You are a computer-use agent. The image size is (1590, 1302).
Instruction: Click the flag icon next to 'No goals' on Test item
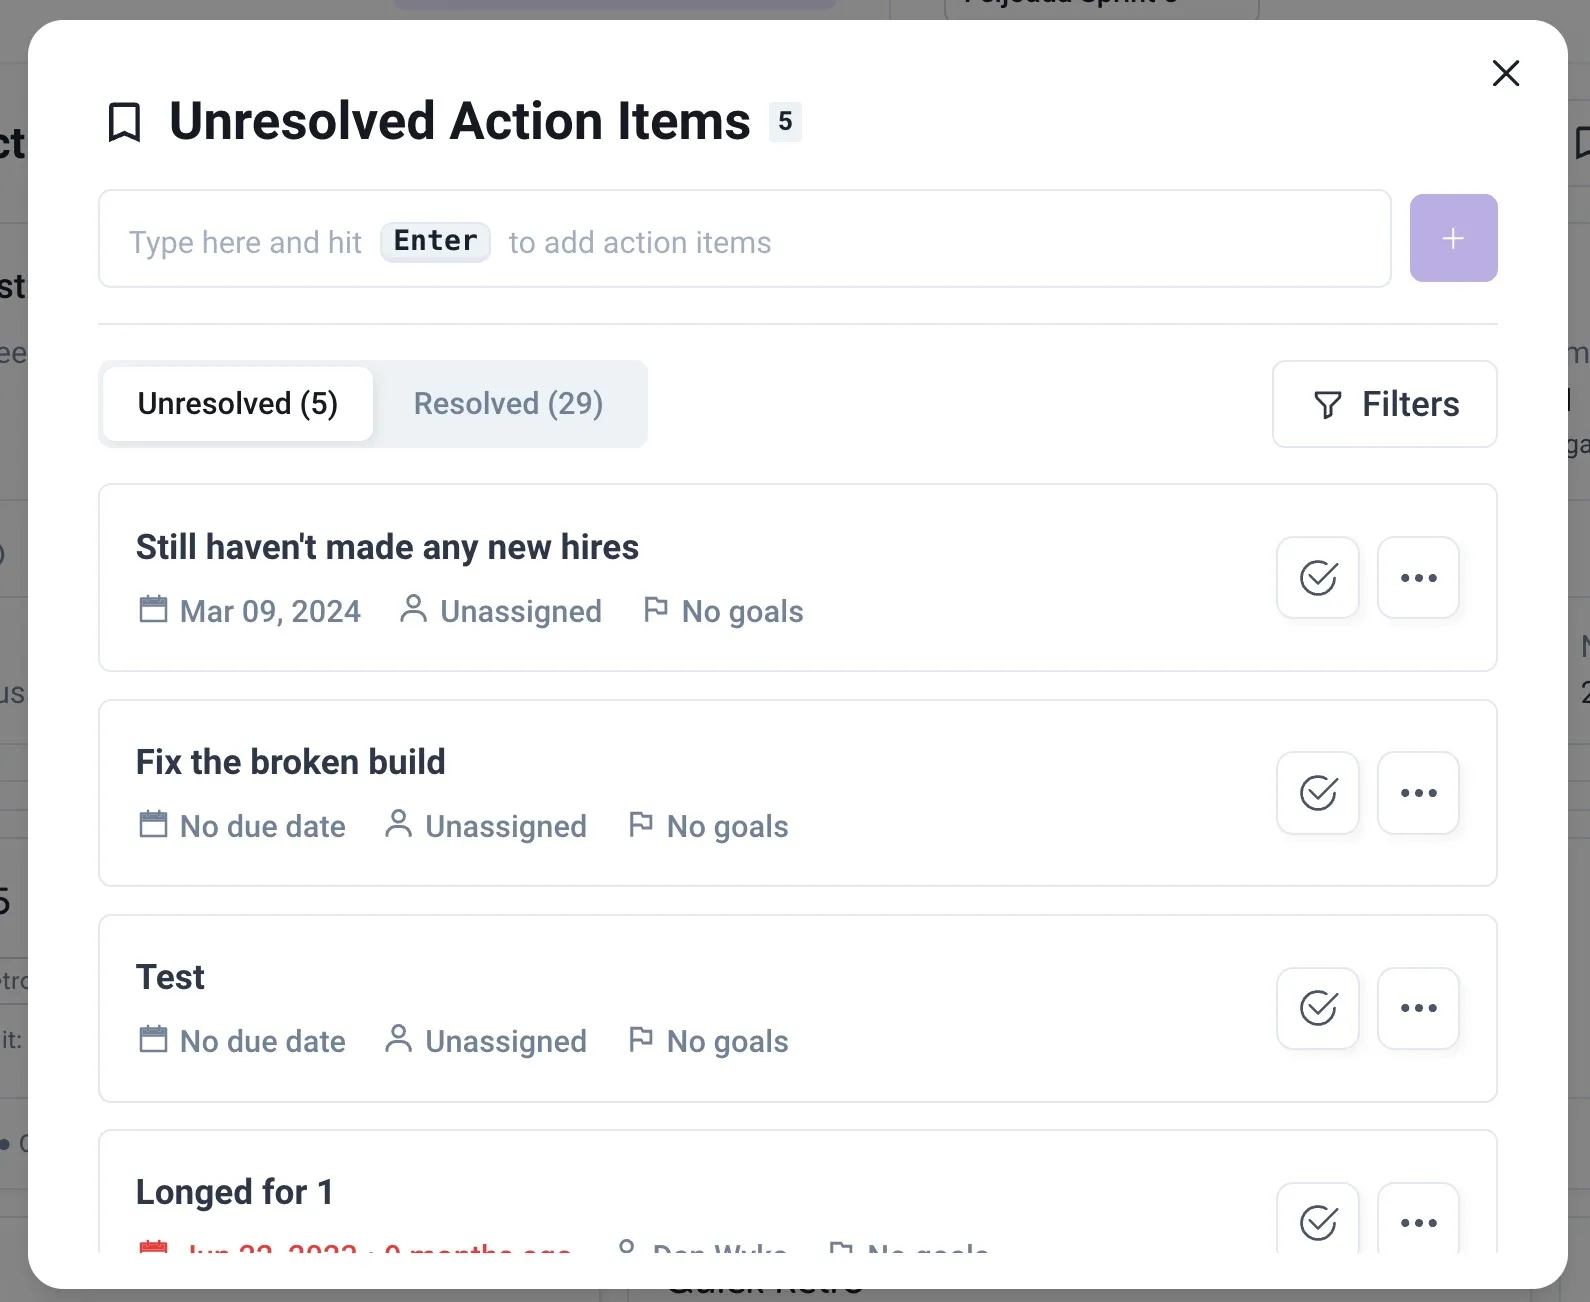(643, 1040)
